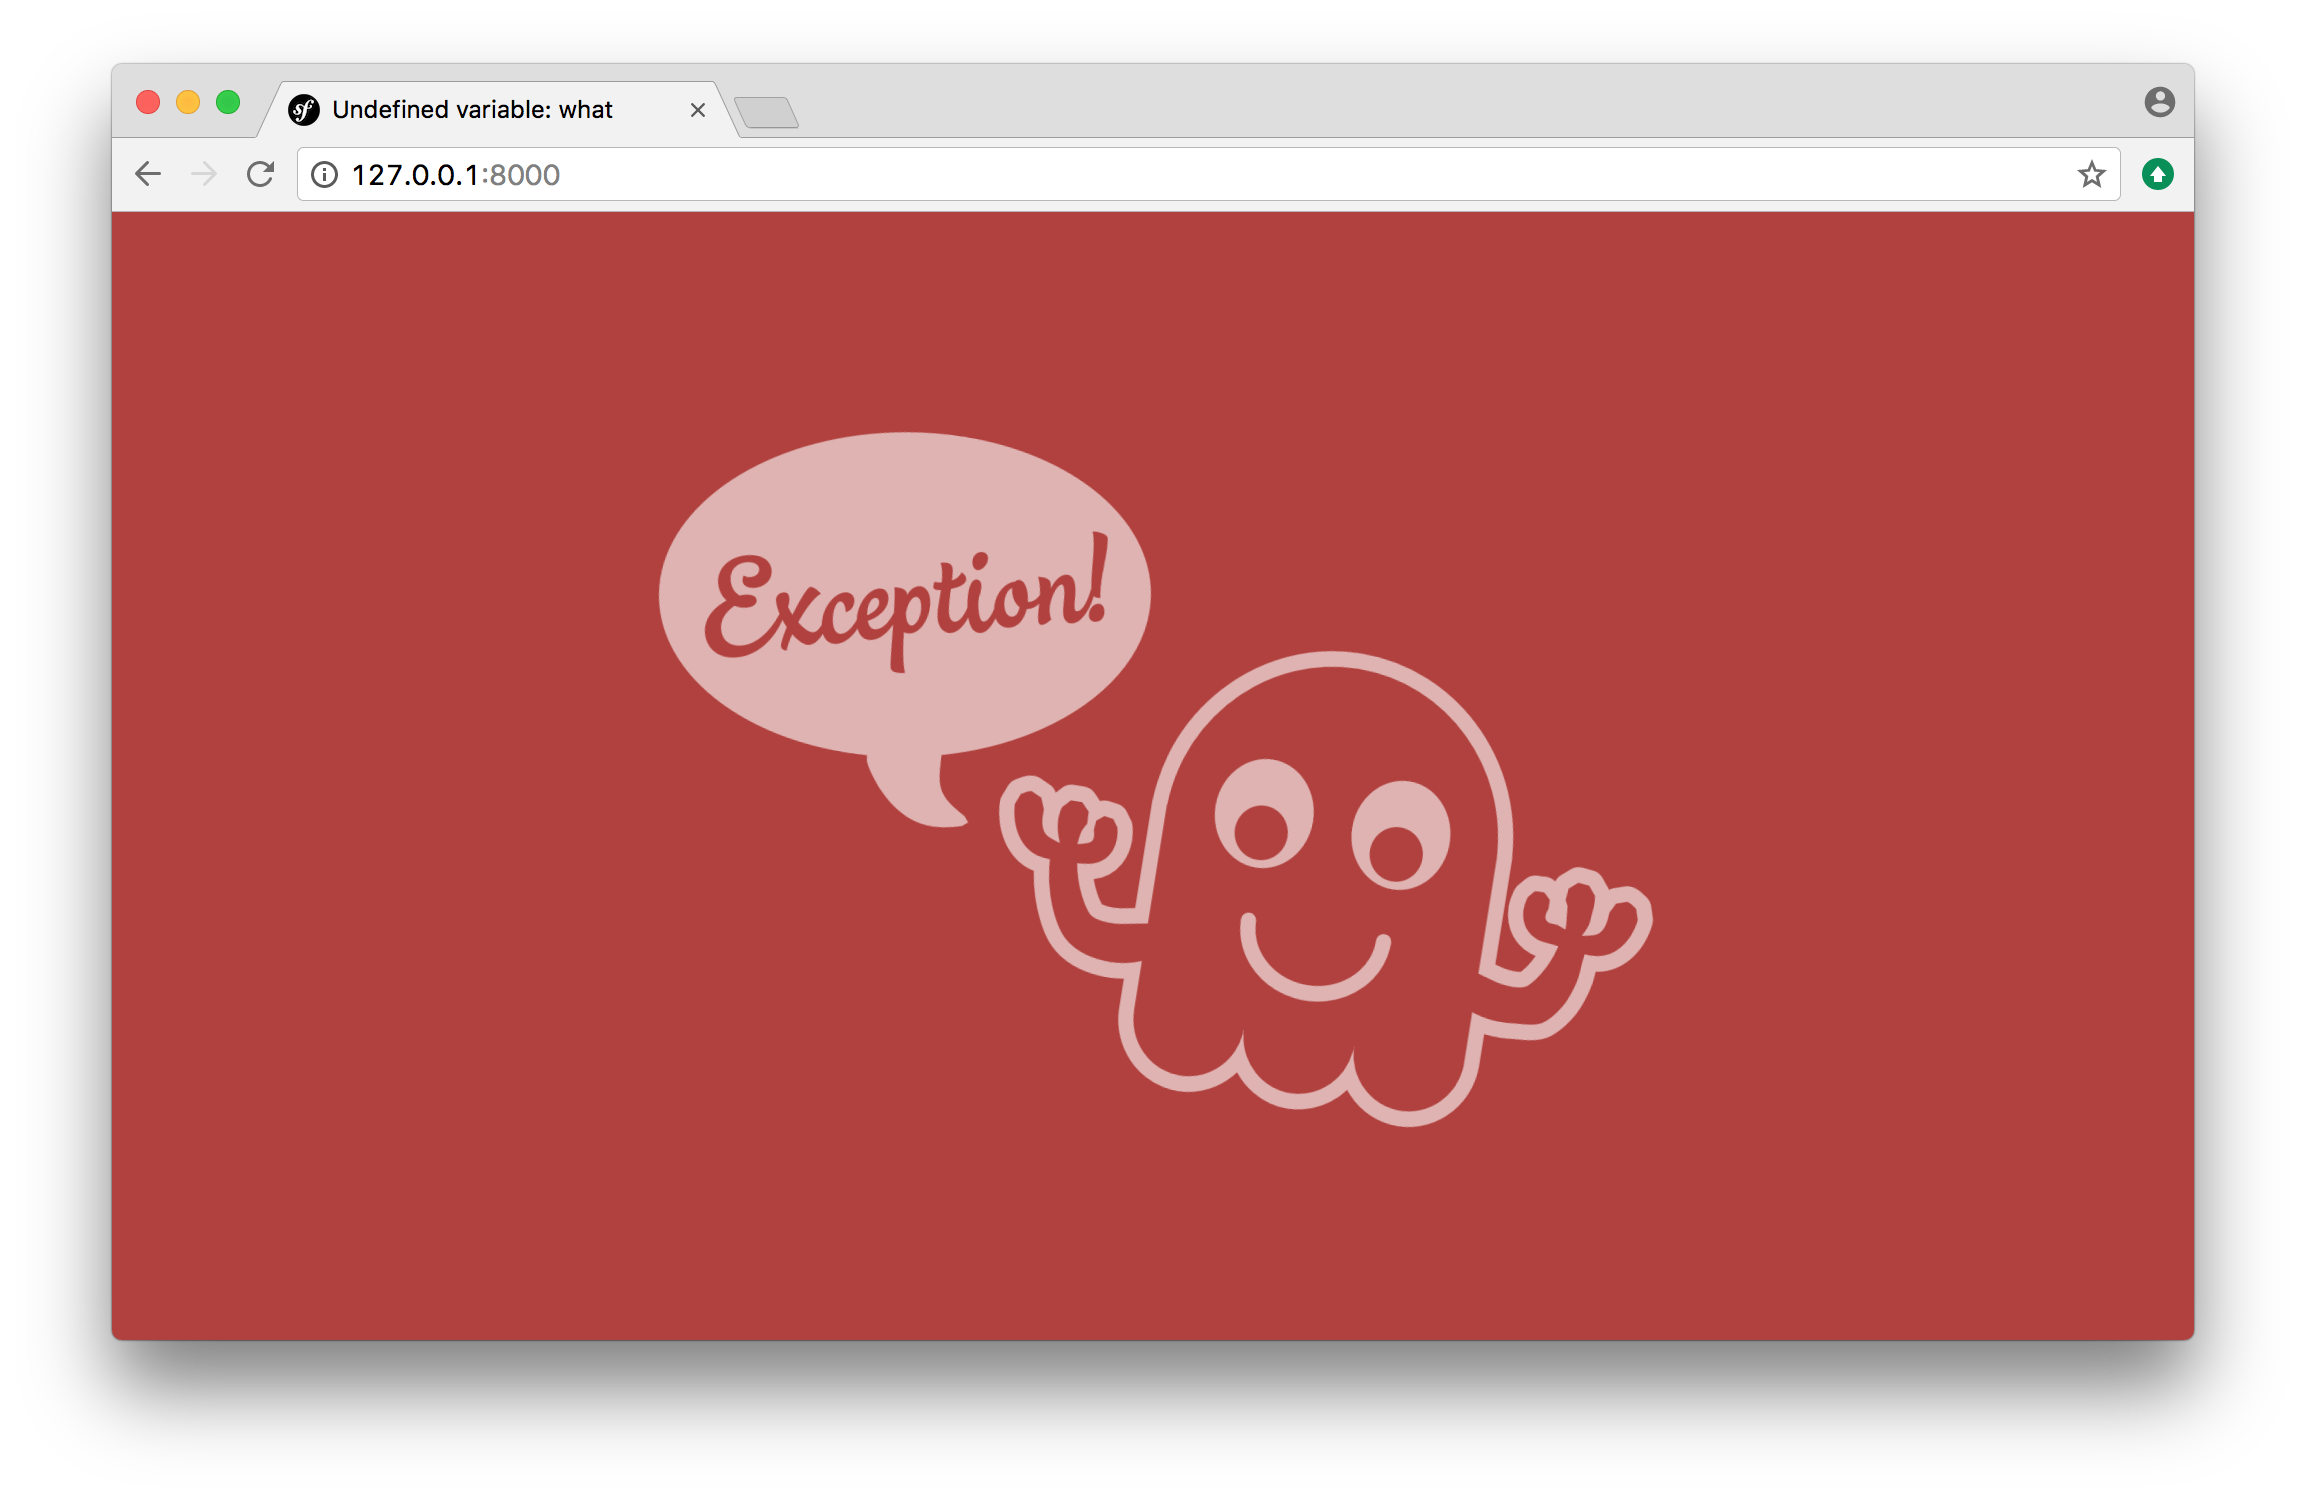Click the 127.0.0.1:8000 address bar
This screenshot has width=2306, height=1500.
[1200, 175]
